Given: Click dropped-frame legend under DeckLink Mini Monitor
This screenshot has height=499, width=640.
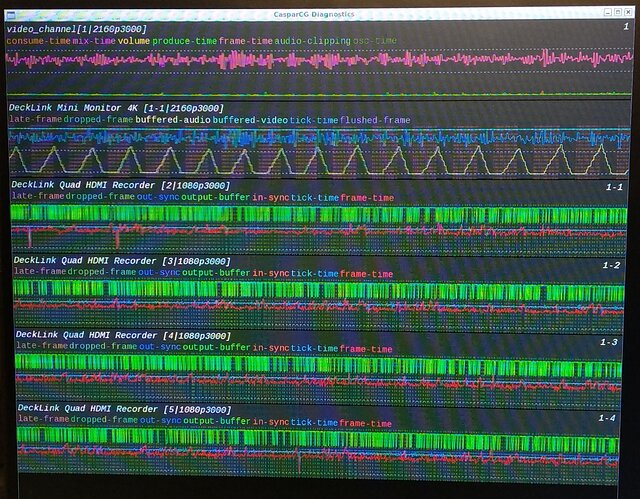Looking at the screenshot, I should click(x=98, y=120).
